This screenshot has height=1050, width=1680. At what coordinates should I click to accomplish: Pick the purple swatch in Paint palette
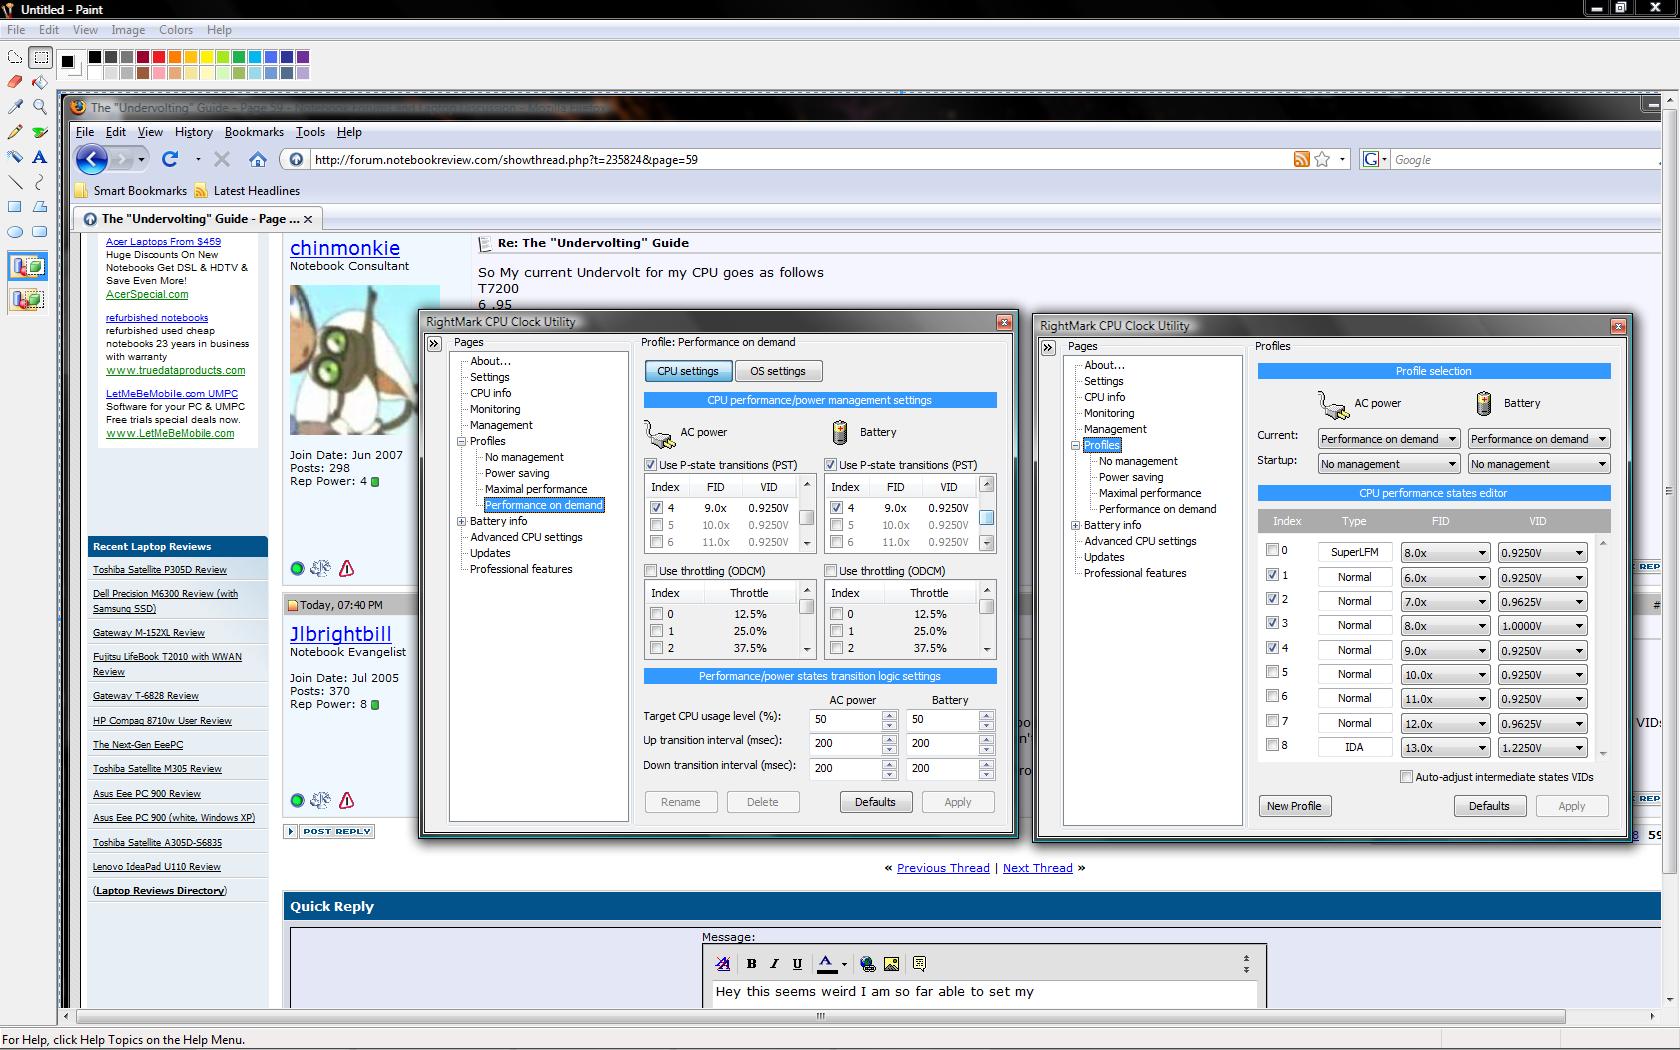[303, 57]
